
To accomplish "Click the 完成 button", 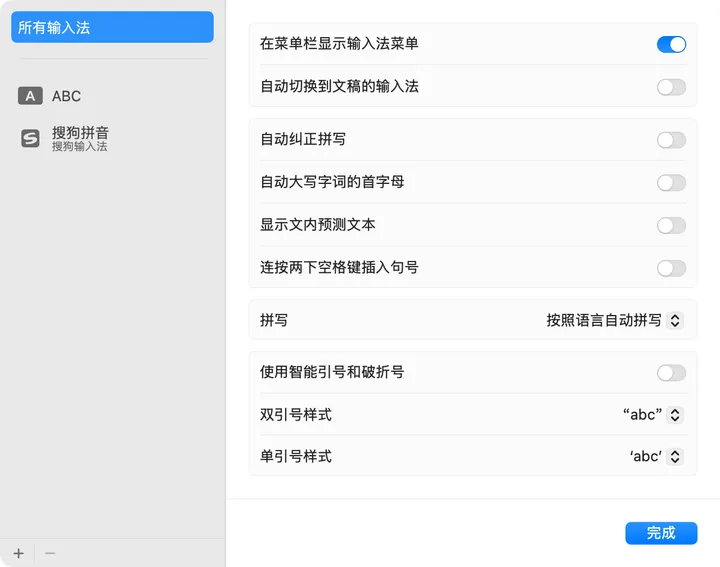I will click(661, 533).
